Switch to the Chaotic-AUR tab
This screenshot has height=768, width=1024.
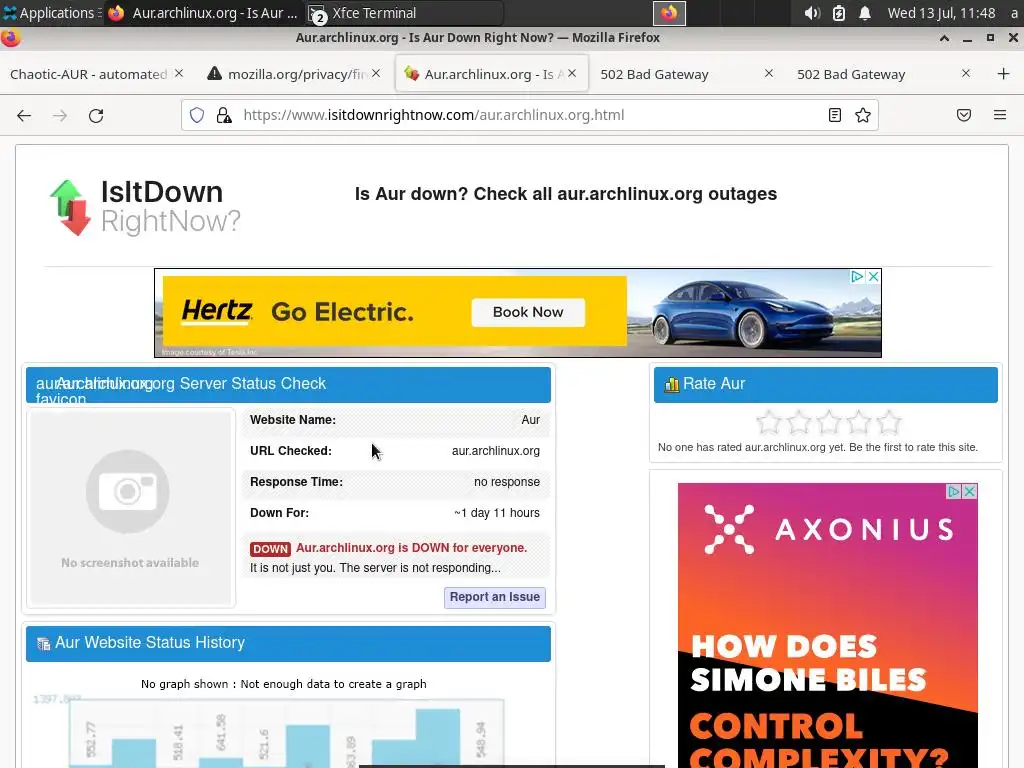[89, 74]
